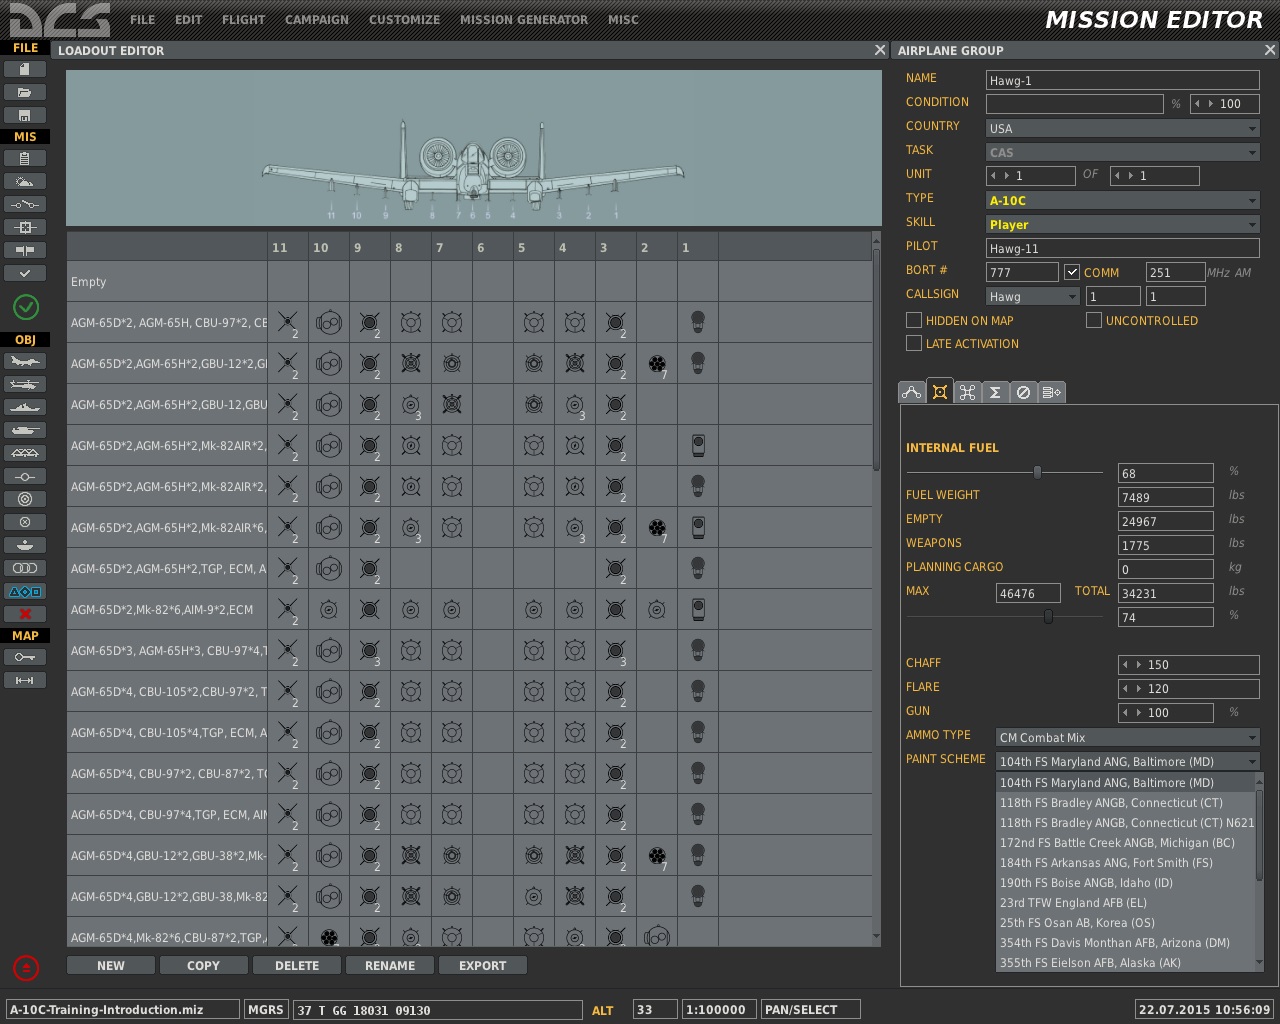Click the map options key icon

point(25,657)
